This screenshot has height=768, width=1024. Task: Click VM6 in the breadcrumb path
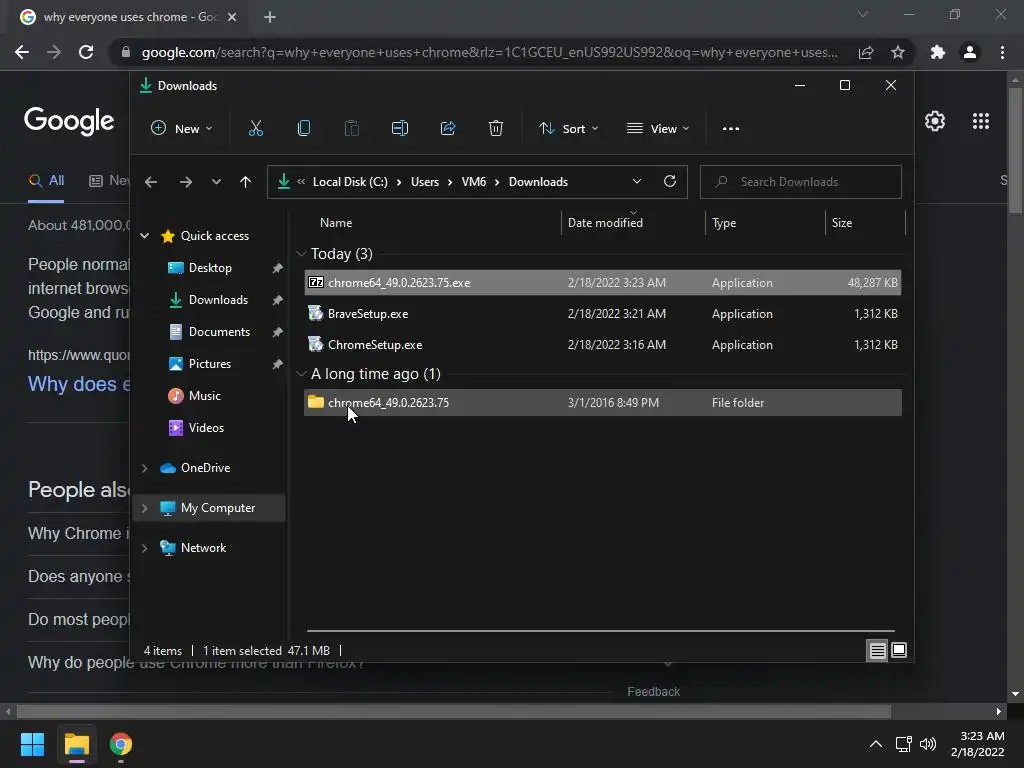(473, 182)
